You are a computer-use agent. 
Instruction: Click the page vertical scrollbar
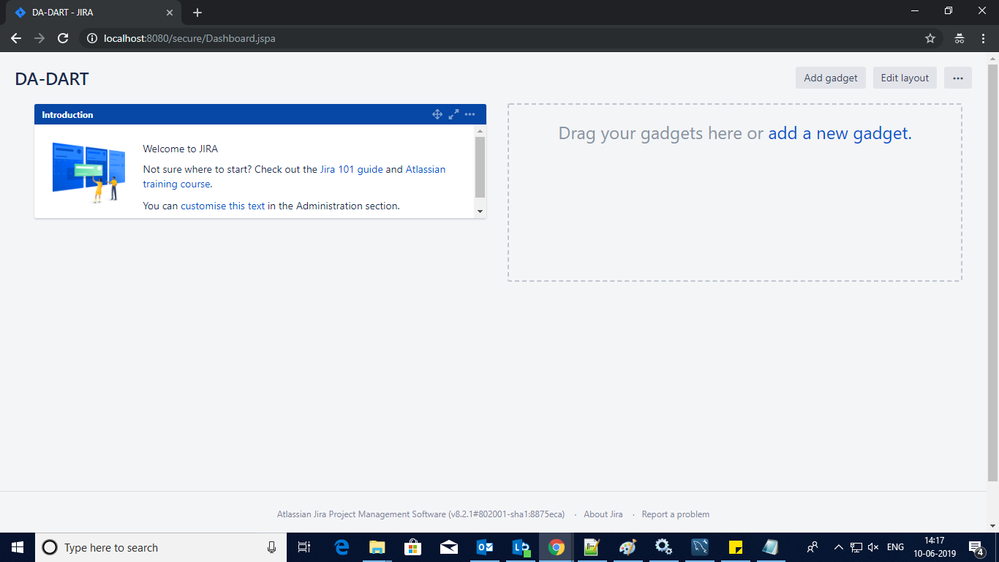(993, 273)
